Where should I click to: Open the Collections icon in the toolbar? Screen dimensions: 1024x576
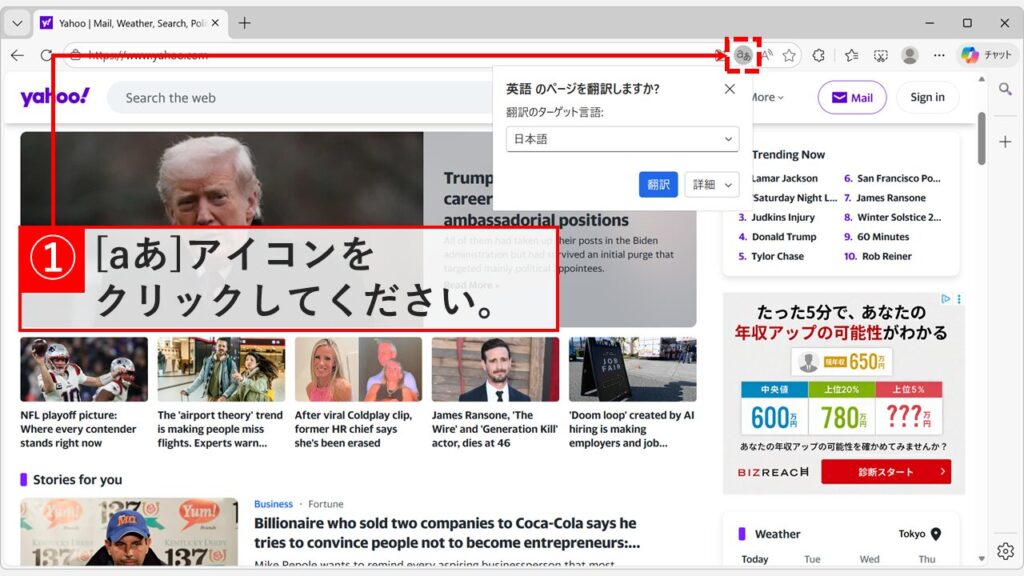pos(852,55)
